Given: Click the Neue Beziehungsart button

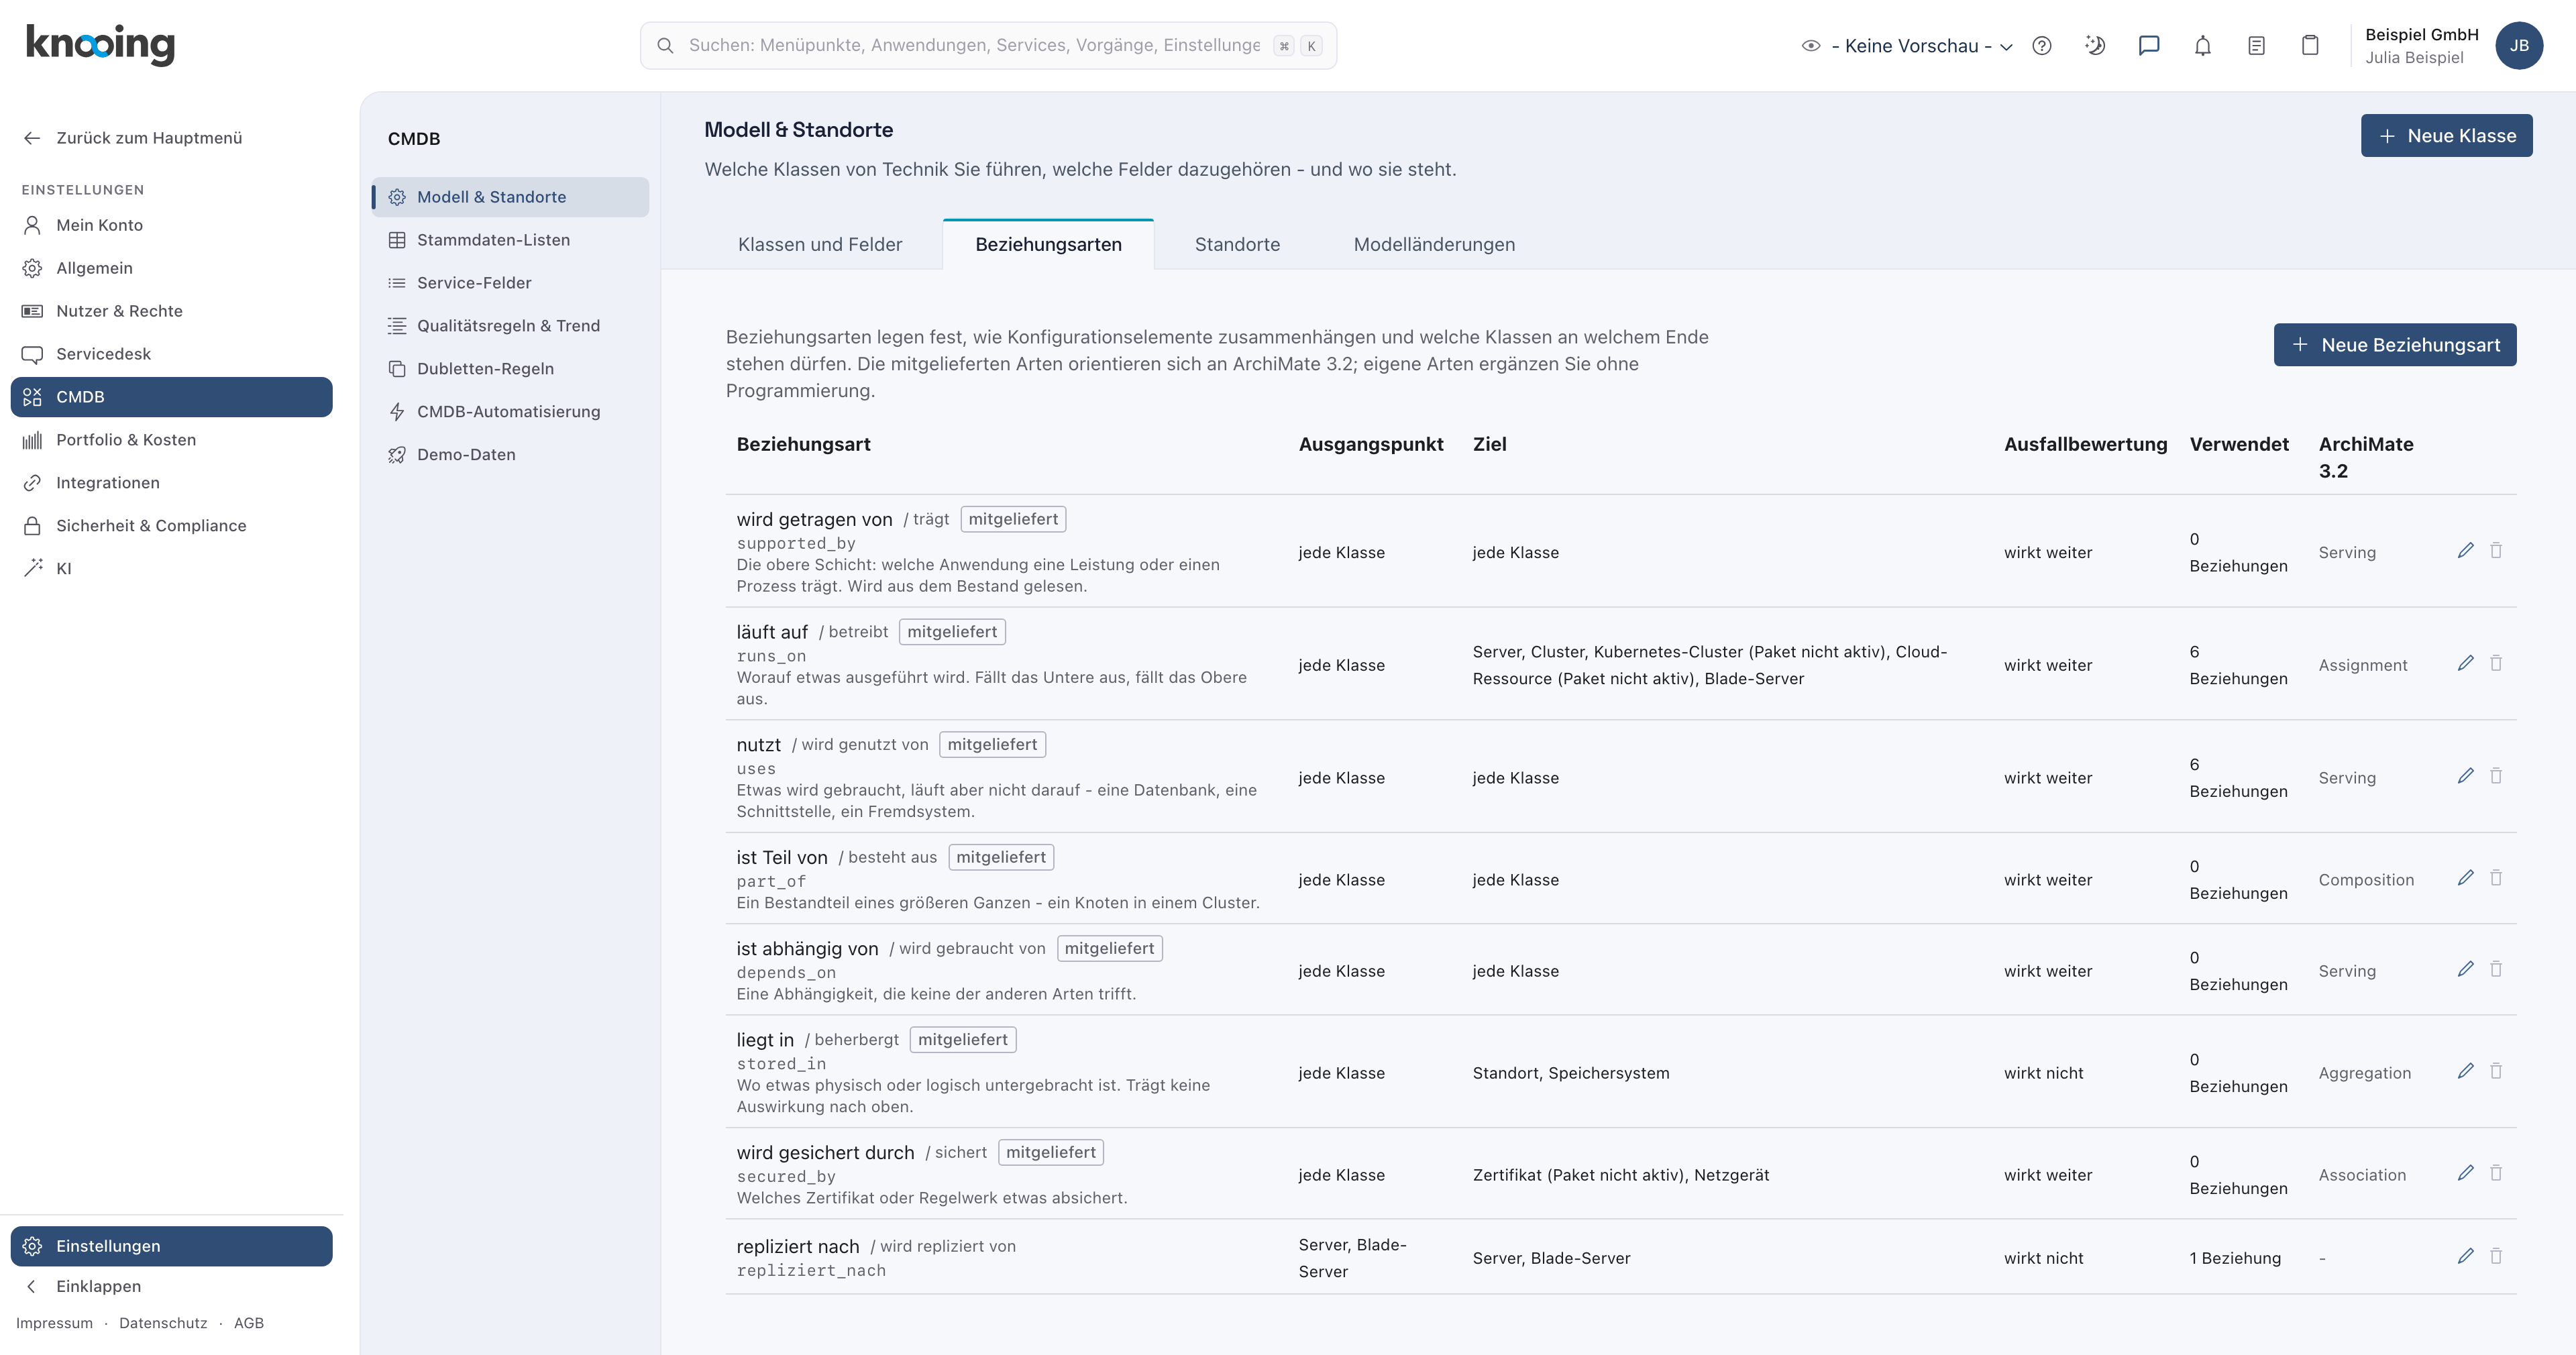Looking at the screenshot, I should click(x=2394, y=345).
